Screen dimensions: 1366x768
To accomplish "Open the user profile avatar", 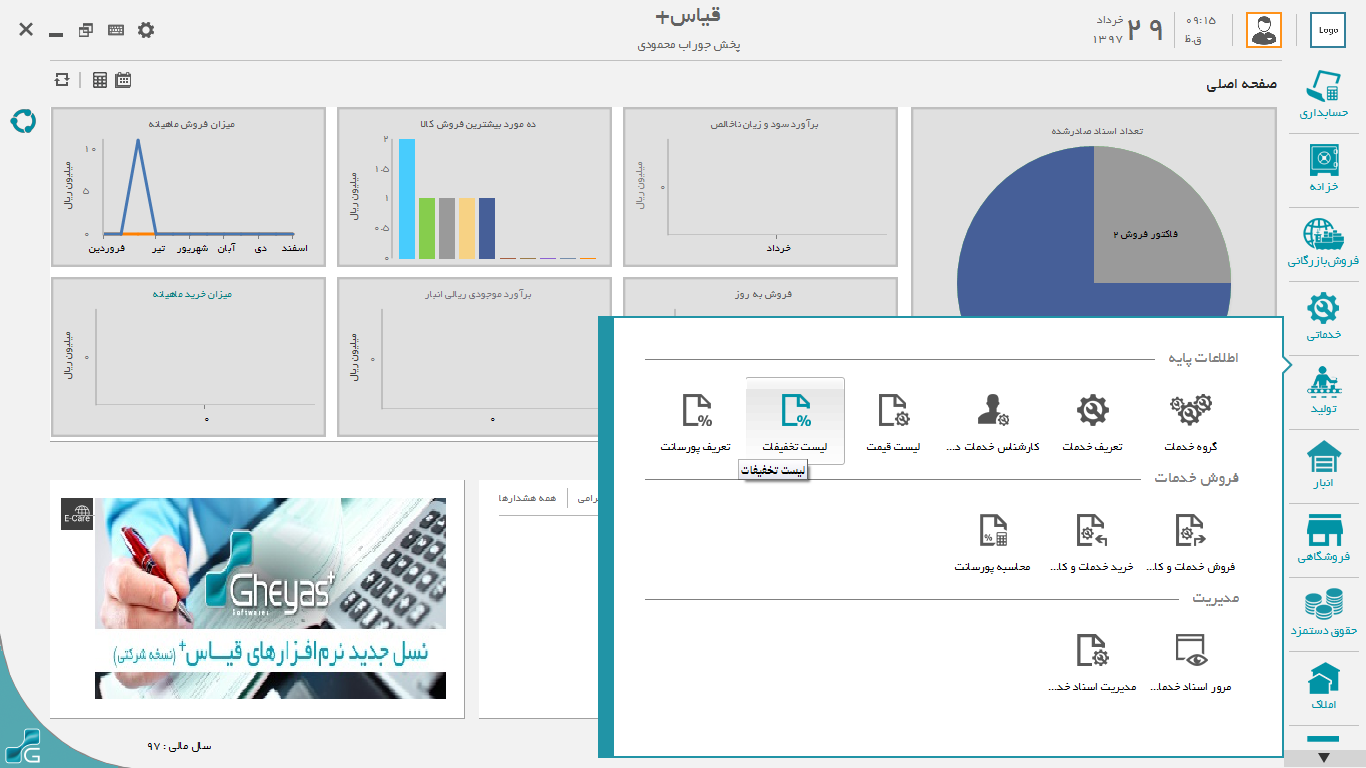I will point(1264,30).
